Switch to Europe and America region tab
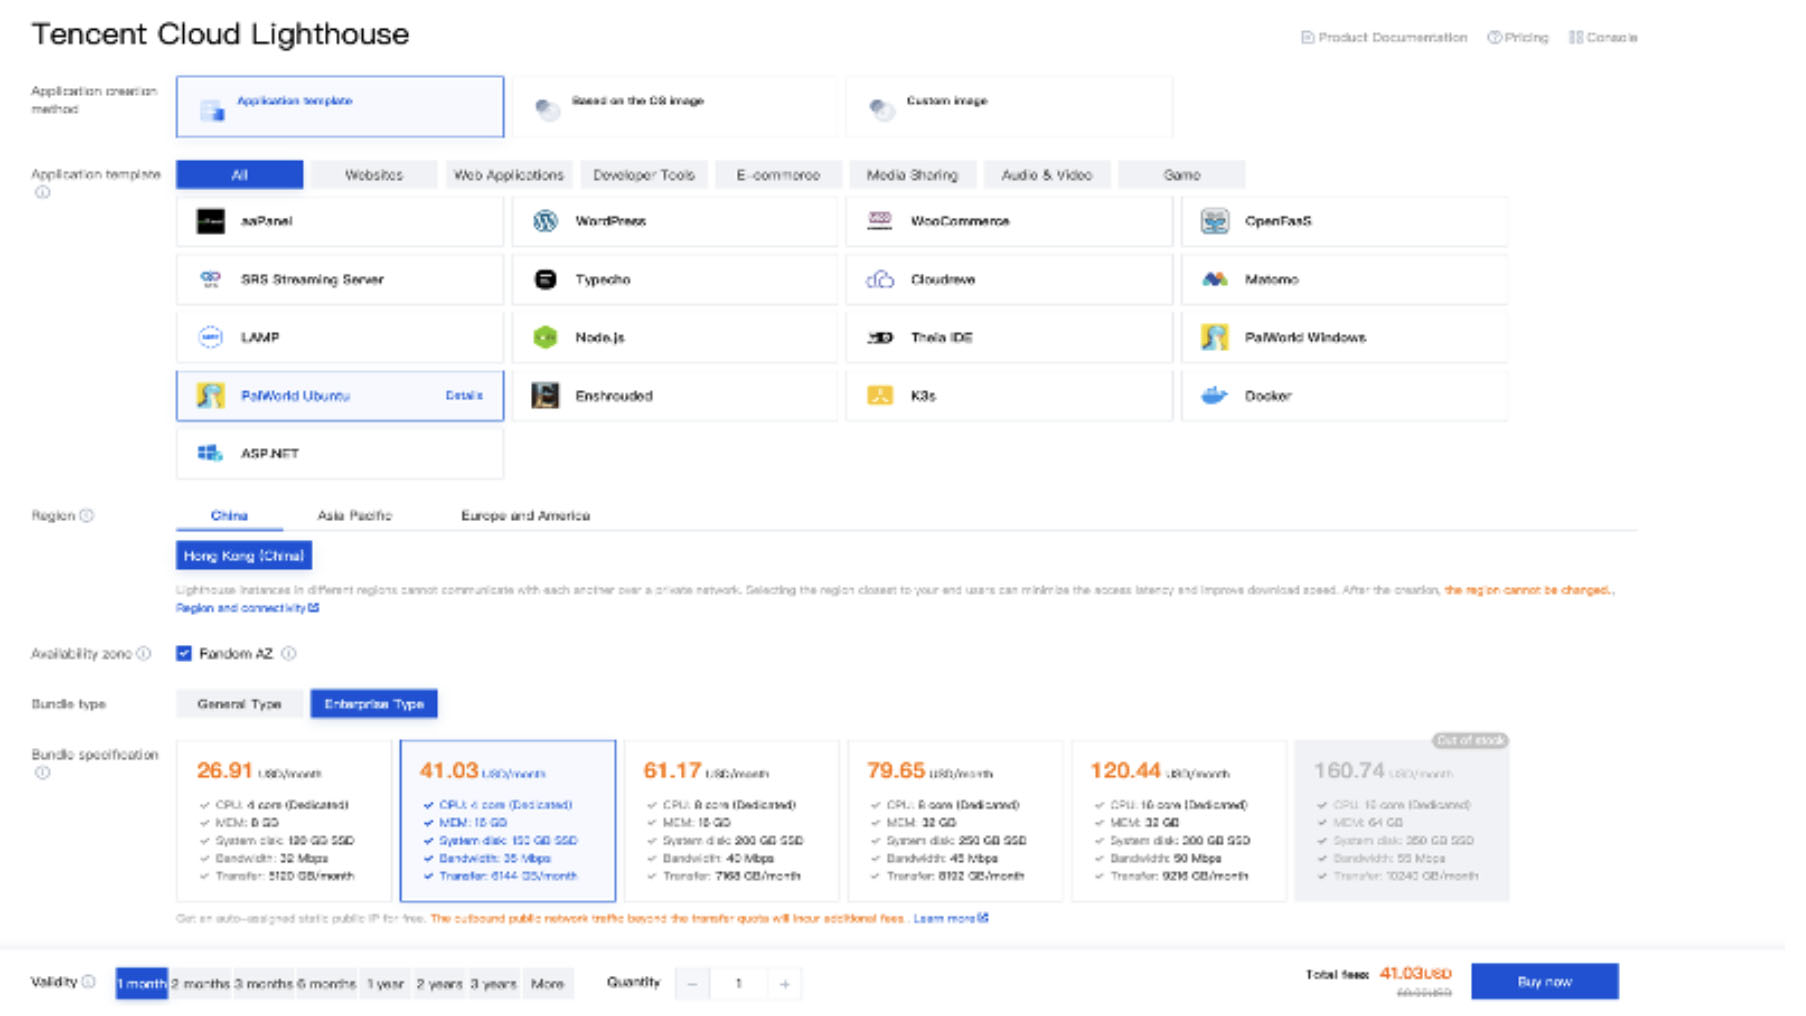 (x=525, y=515)
